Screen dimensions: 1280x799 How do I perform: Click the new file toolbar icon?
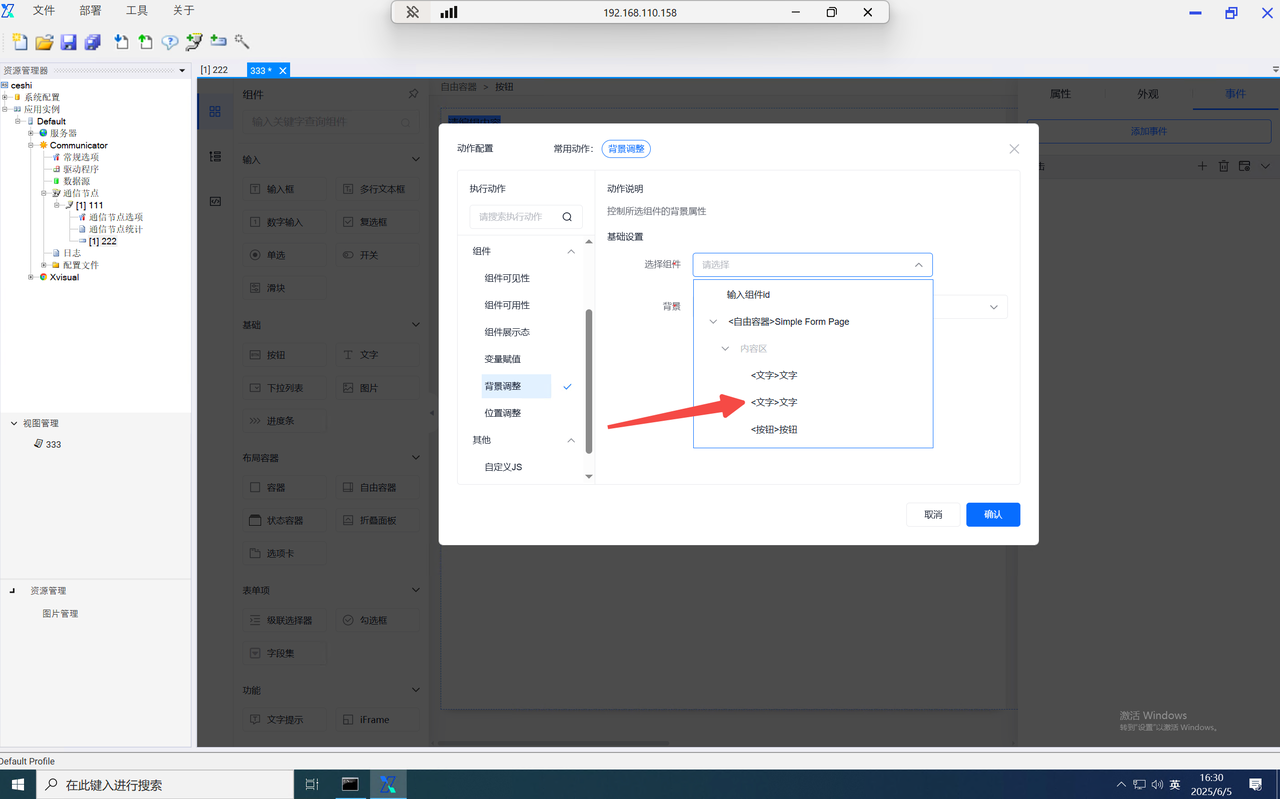pos(19,42)
